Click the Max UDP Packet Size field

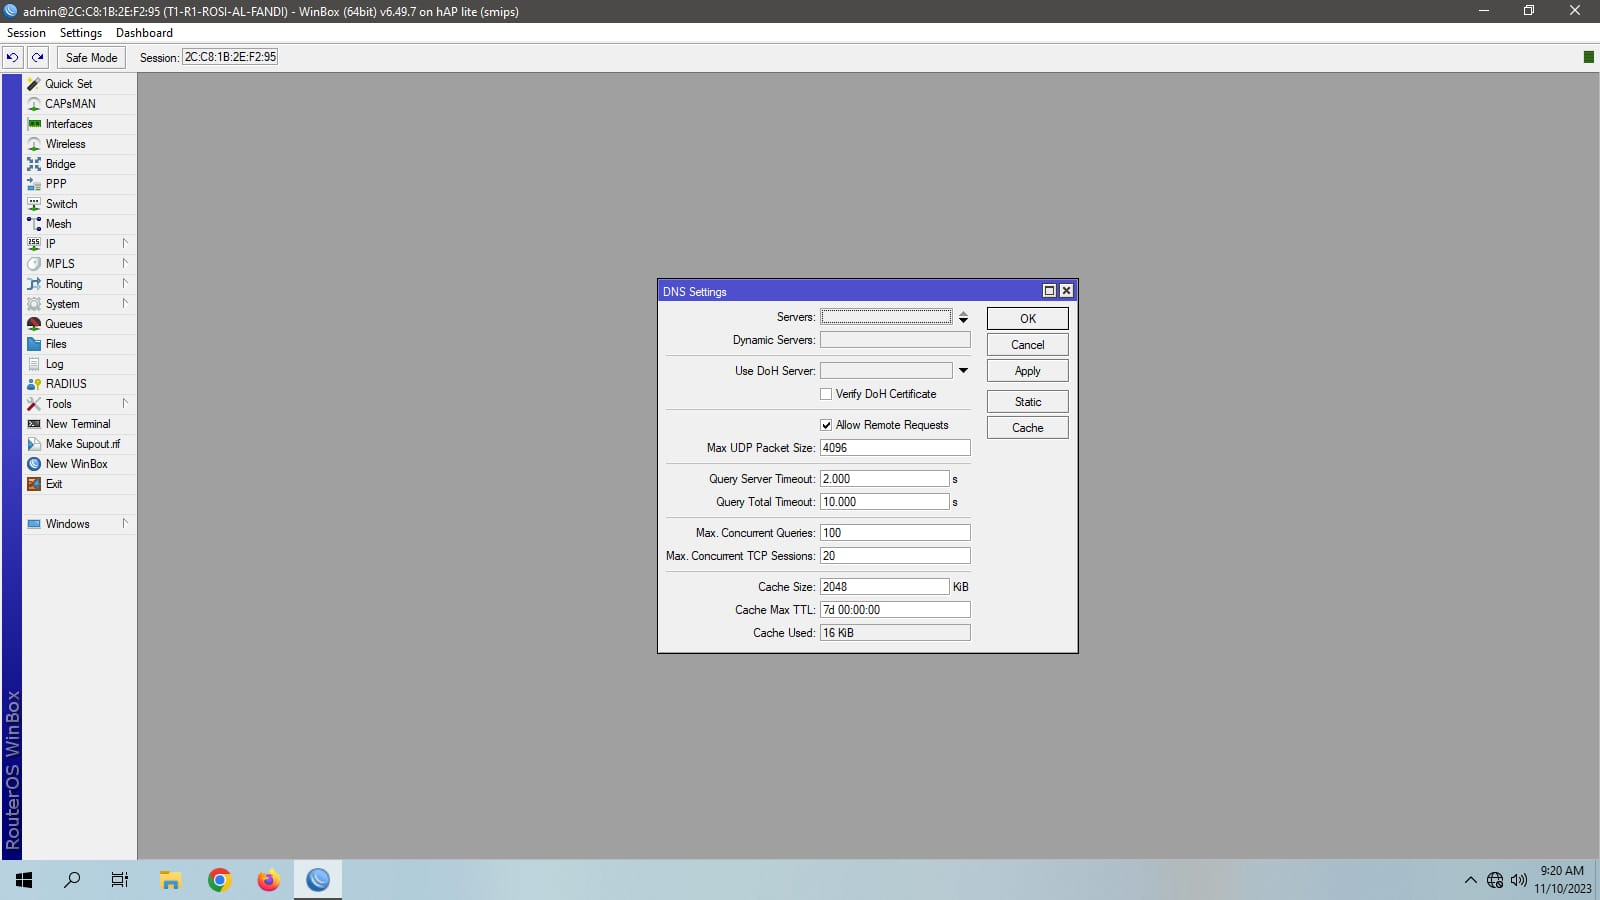[x=895, y=448]
